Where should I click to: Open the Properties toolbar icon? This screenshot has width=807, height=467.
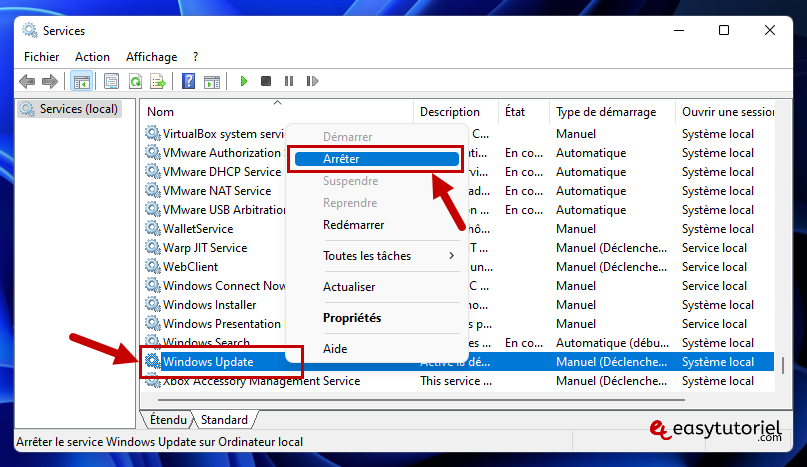[x=111, y=81]
